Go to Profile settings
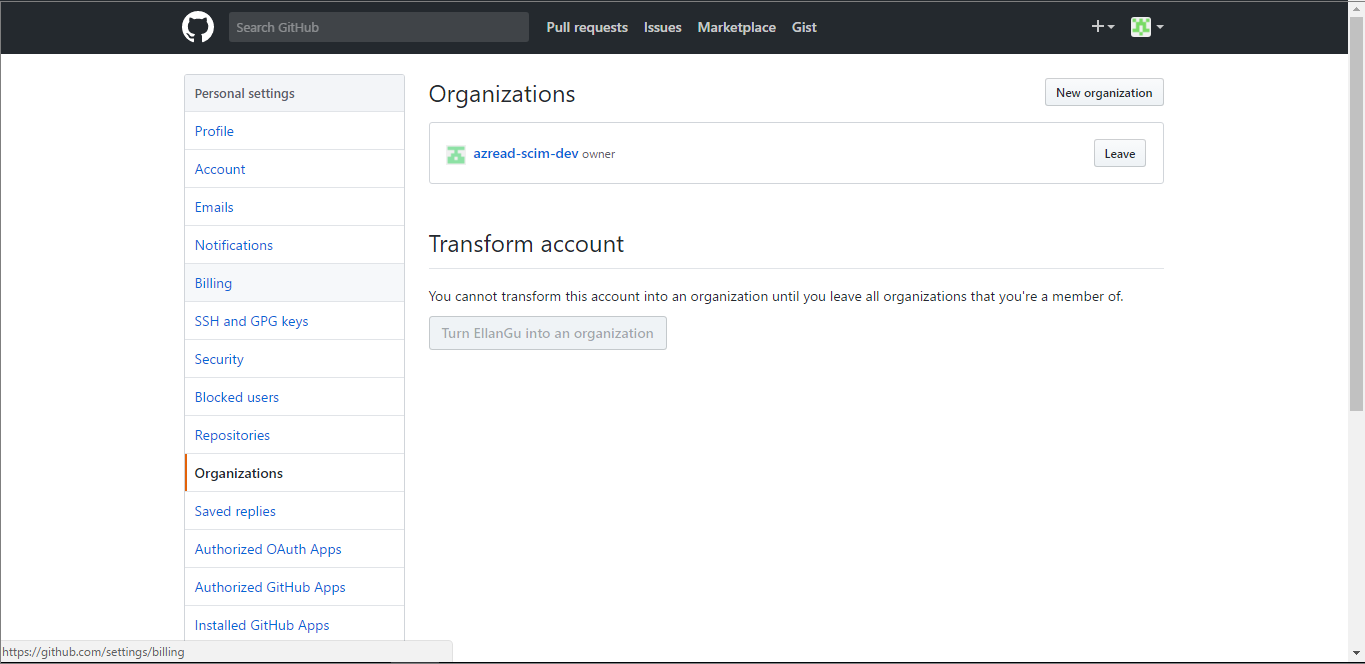Viewport: 1365px width, 664px height. pyautogui.click(x=214, y=131)
